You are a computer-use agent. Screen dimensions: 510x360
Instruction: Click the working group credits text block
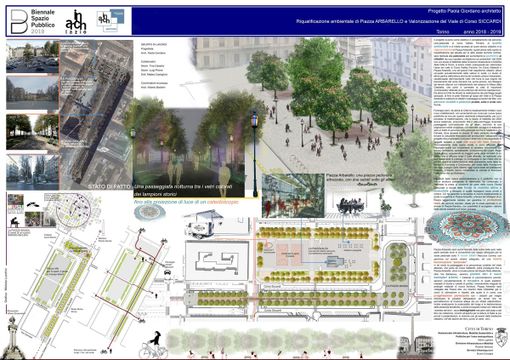[x=155, y=66]
